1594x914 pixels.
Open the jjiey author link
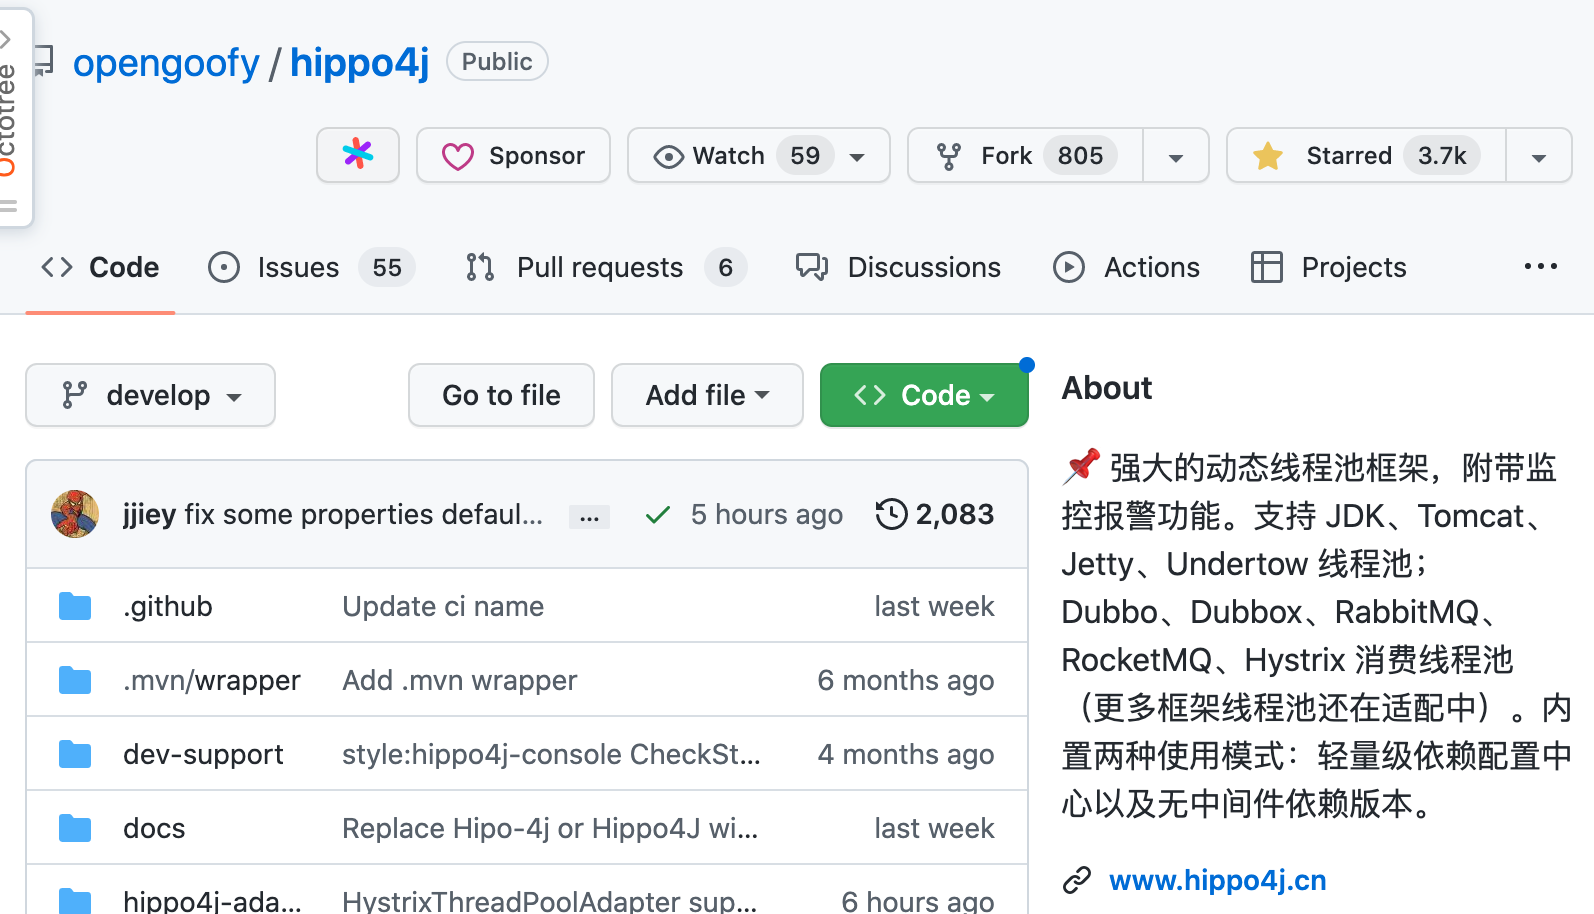click(x=149, y=514)
